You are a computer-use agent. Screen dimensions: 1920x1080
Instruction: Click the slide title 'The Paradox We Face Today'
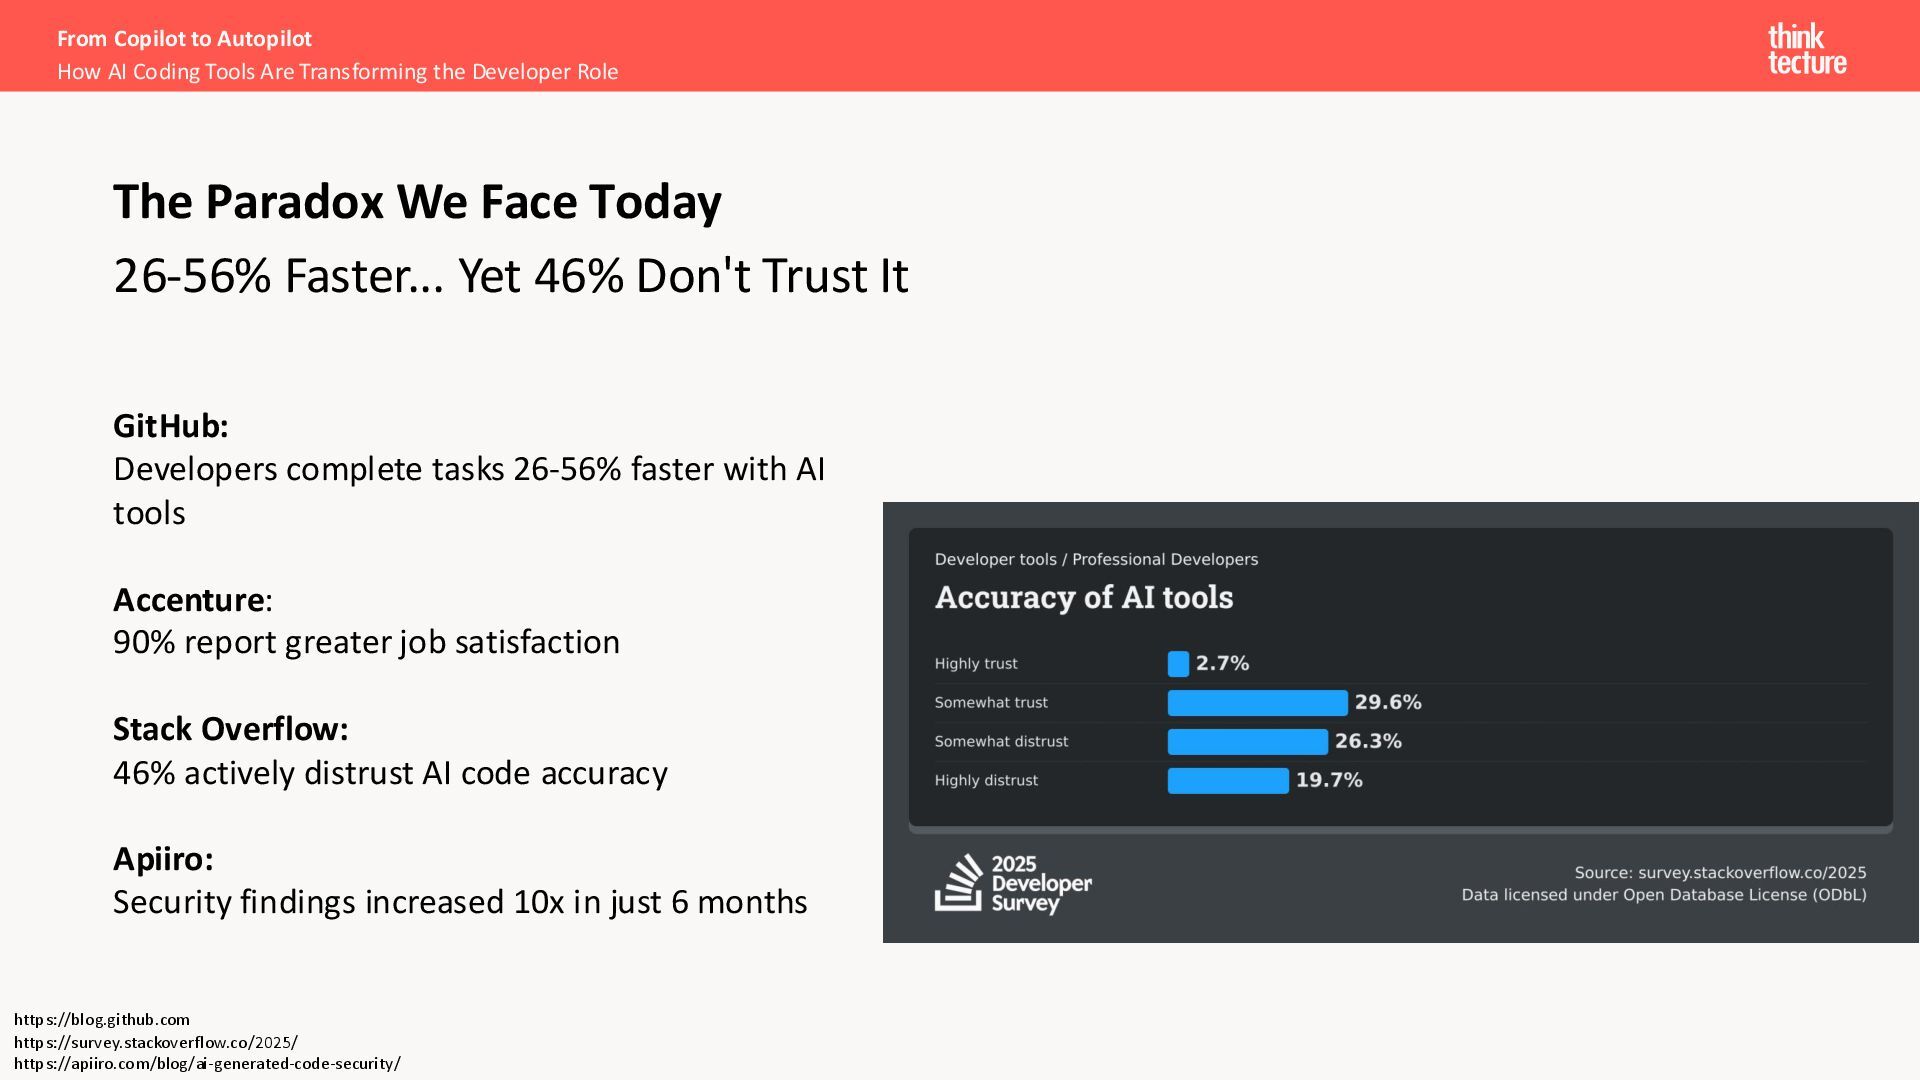click(417, 202)
